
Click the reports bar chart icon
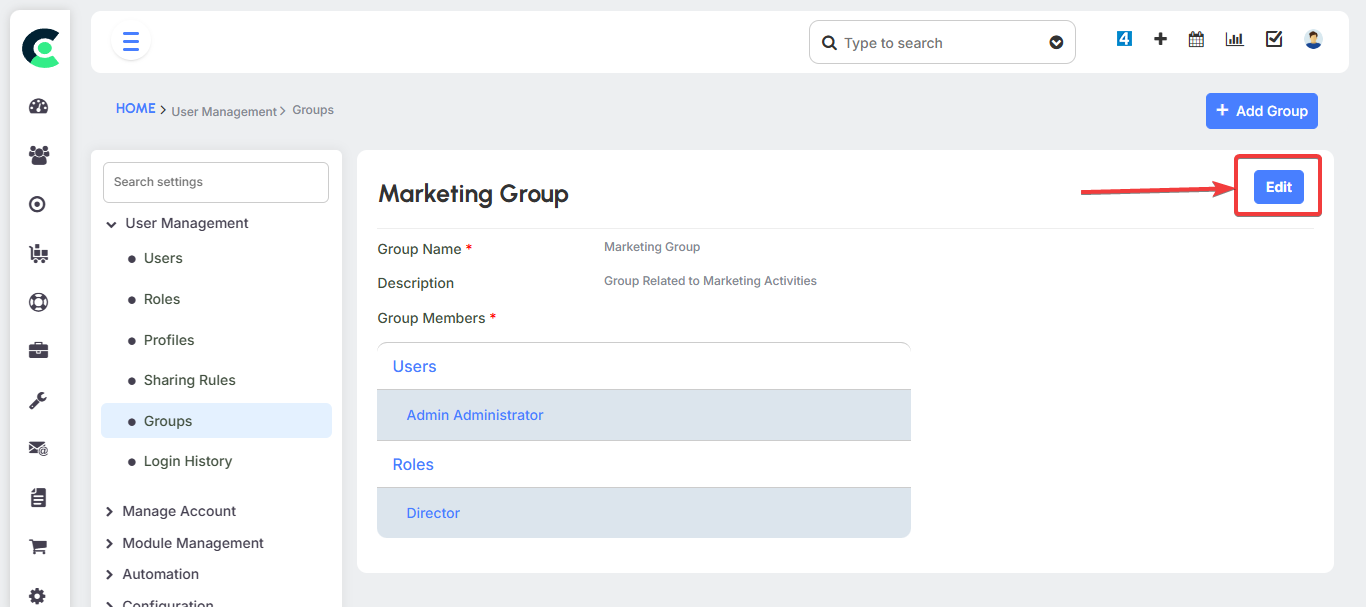tap(1235, 40)
